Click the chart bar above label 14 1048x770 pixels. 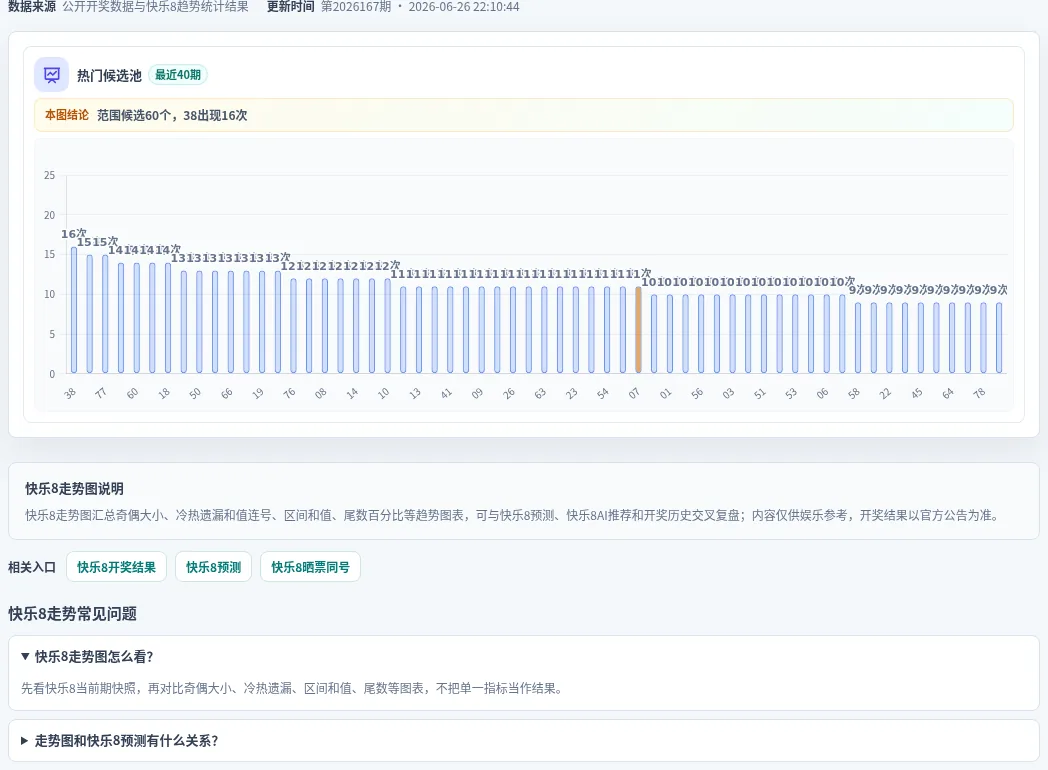356,326
